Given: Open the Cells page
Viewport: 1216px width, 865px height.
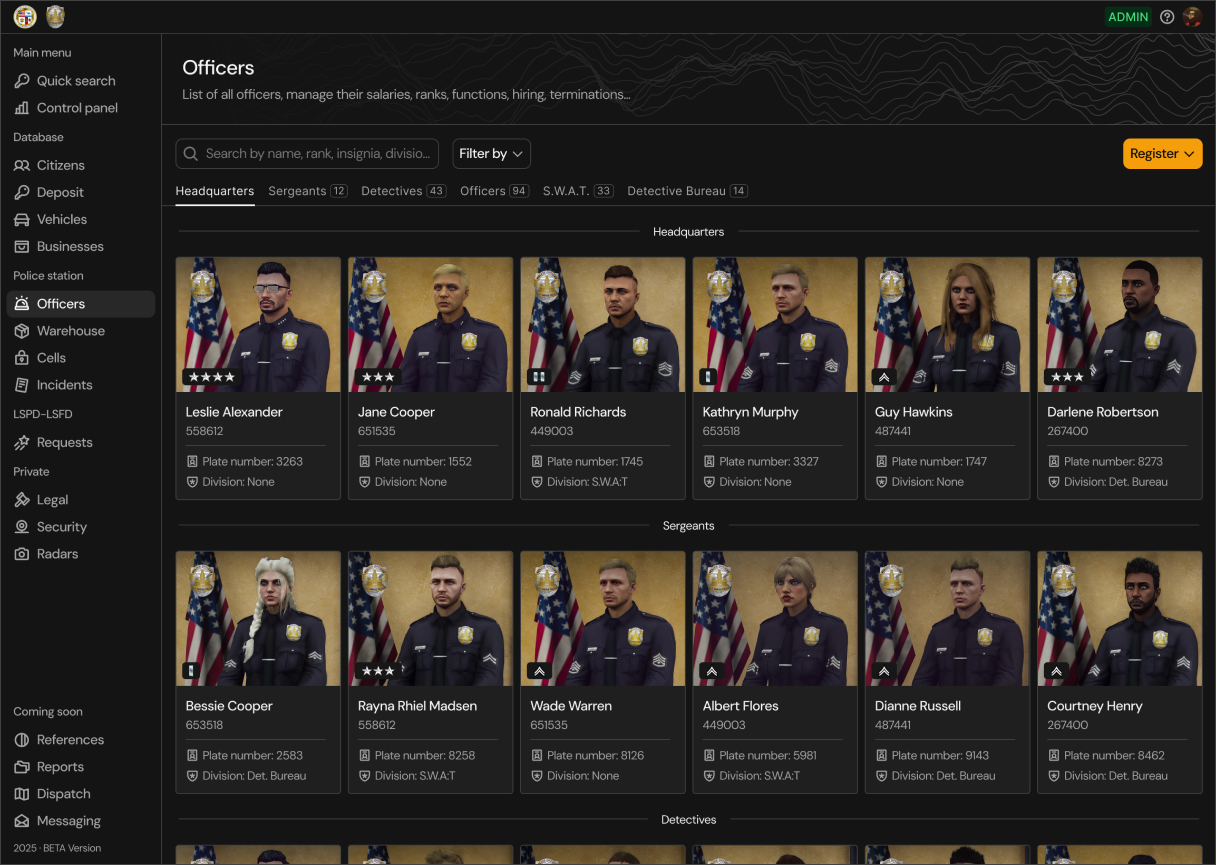Looking at the screenshot, I should click(80, 358).
